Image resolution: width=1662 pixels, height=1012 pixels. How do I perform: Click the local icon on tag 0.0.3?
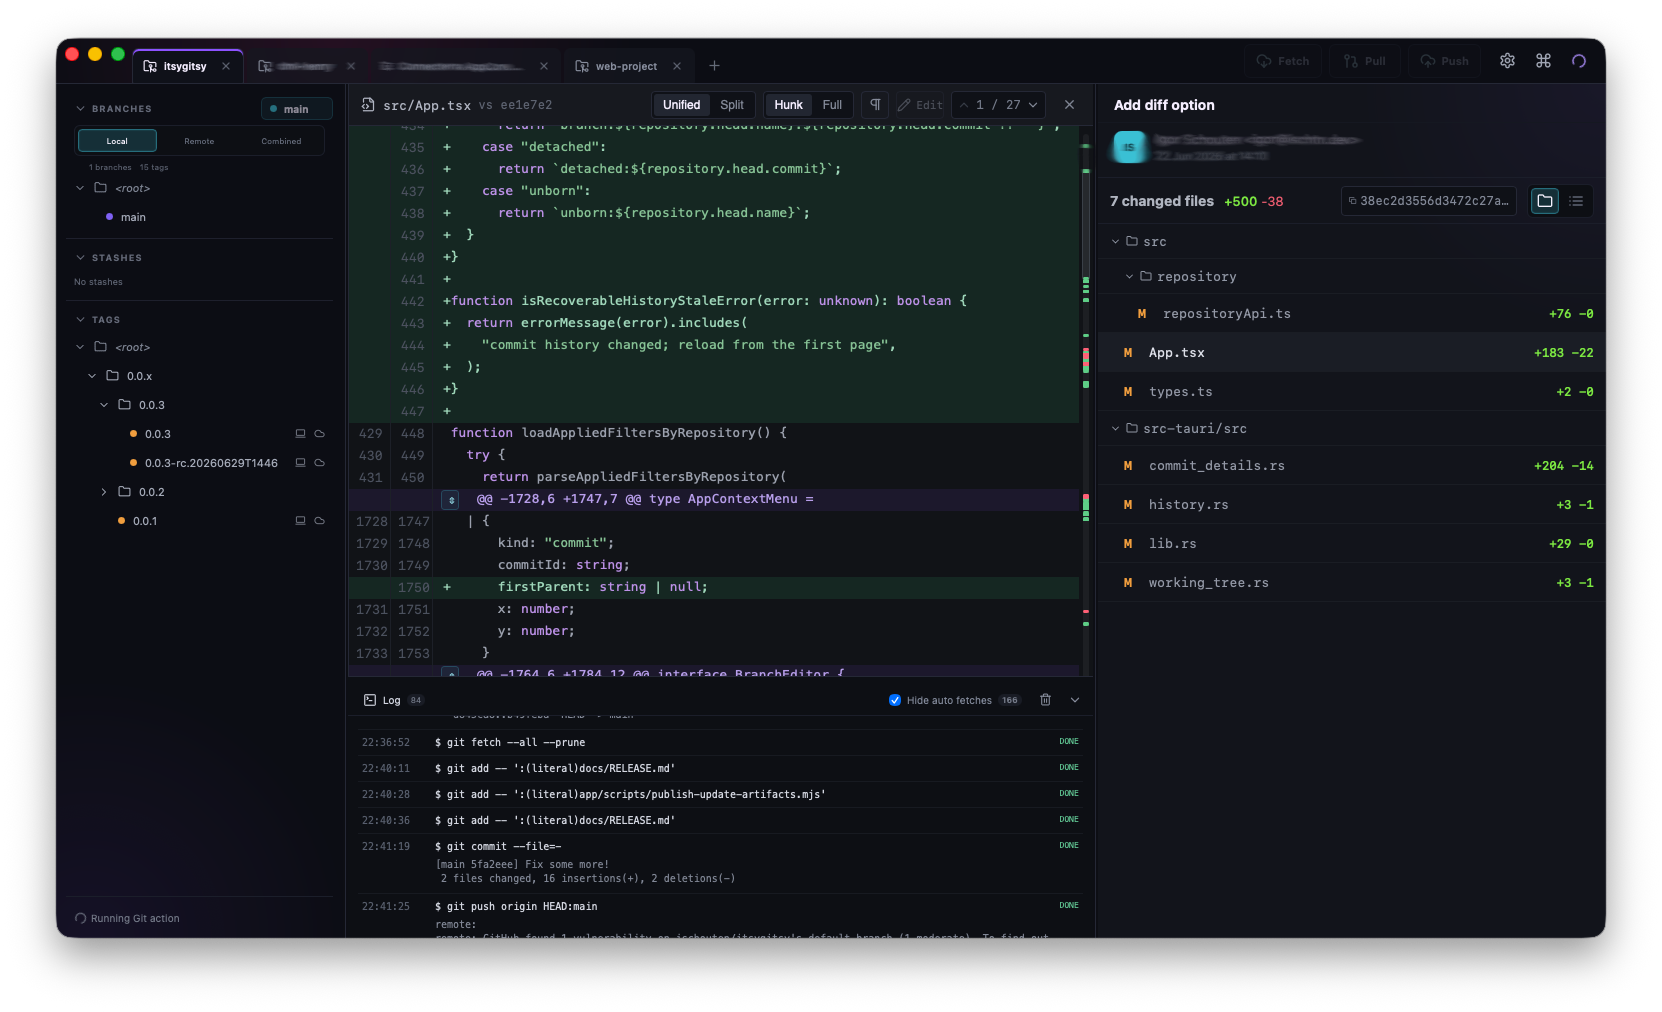point(300,434)
